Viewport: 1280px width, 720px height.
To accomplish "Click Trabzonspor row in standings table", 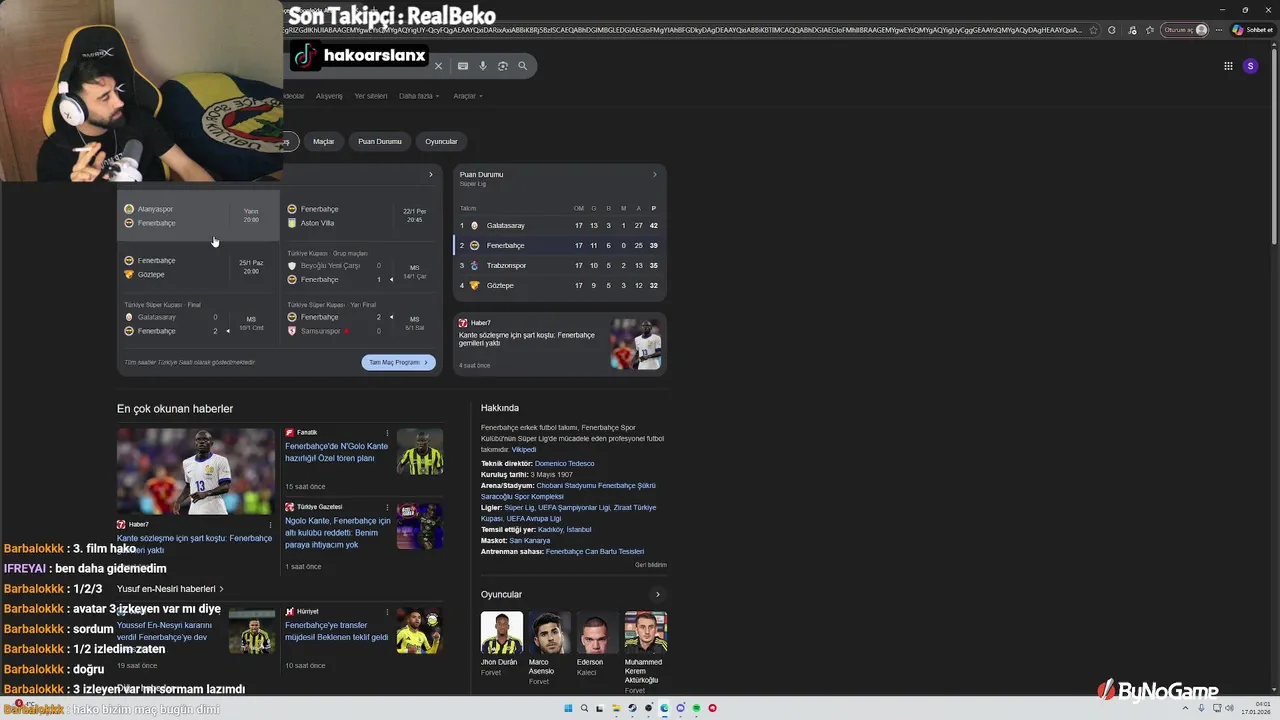I will [560, 265].
